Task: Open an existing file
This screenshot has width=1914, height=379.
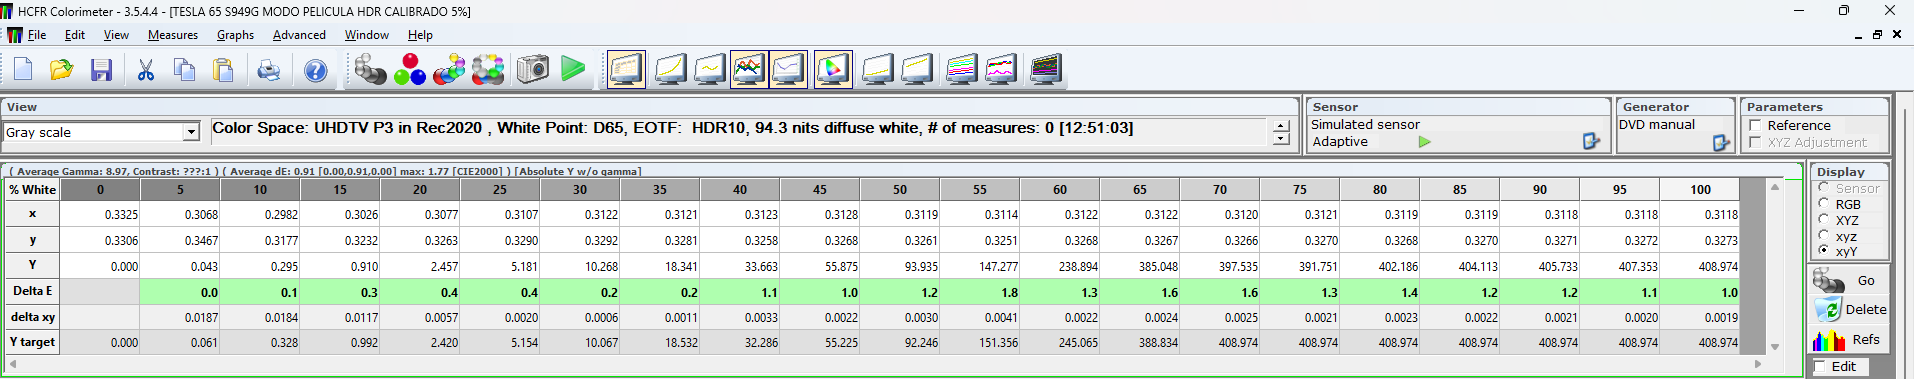Action: (x=62, y=70)
